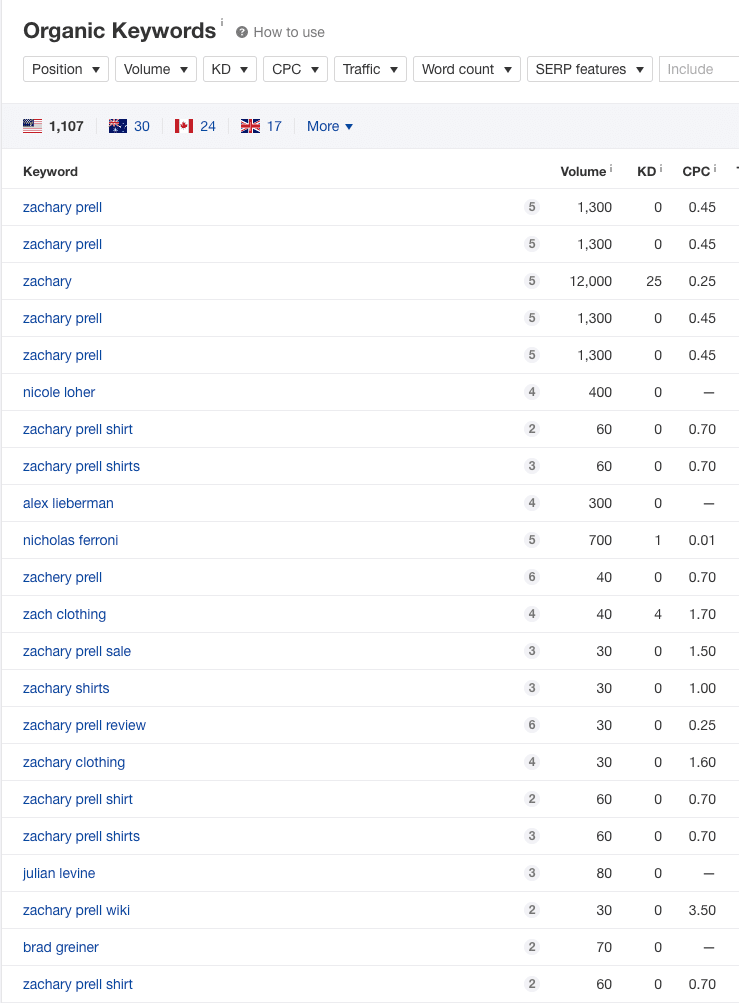Open the Traffic filter dropdown

pyautogui.click(x=370, y=69)
